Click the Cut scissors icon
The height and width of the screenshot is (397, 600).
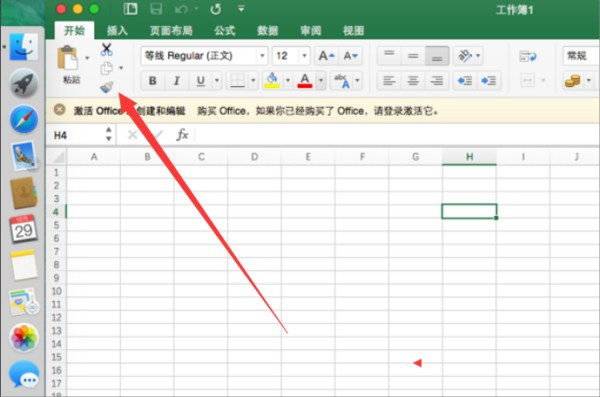point(106,49)
